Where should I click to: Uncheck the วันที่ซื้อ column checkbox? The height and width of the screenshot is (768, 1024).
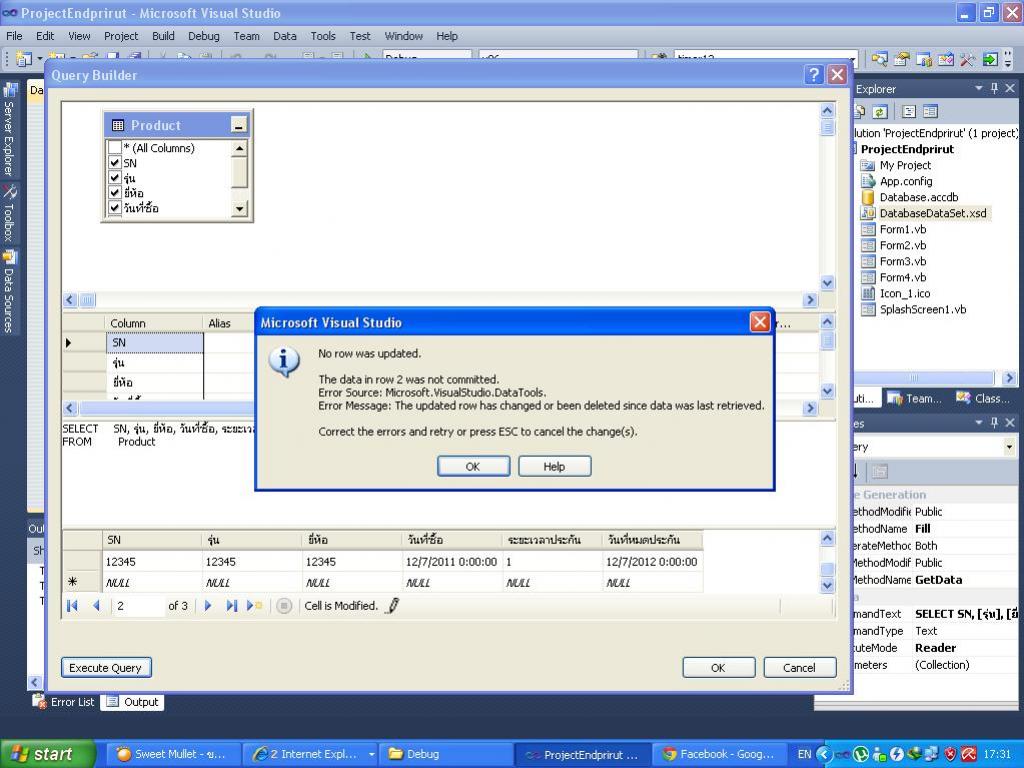point(115,208)
